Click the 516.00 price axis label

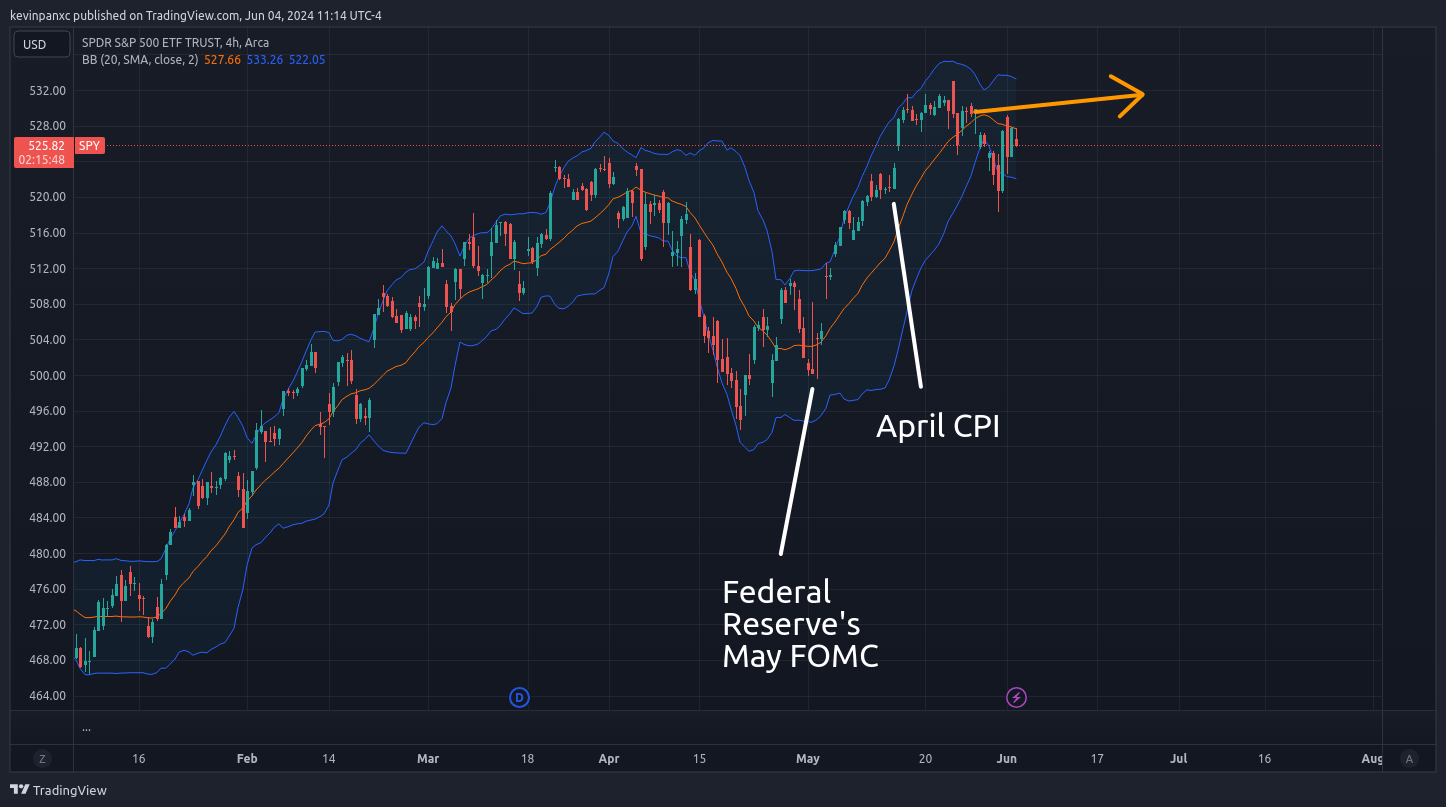(x=48, y=232)
